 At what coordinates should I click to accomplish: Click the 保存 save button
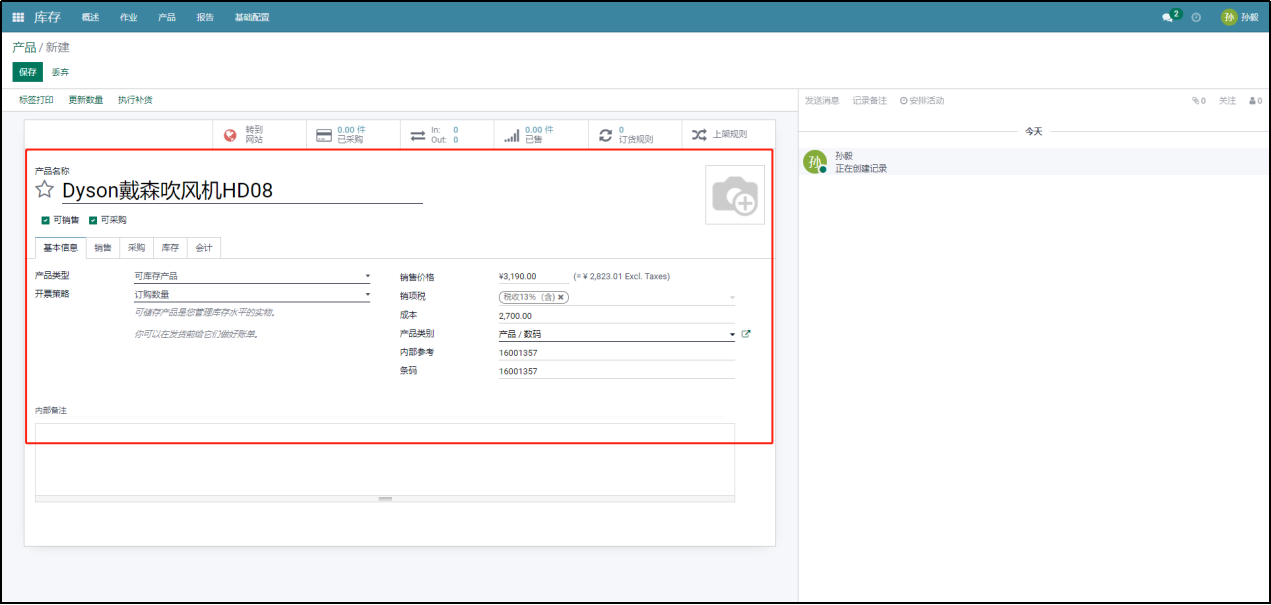[27, 72]
